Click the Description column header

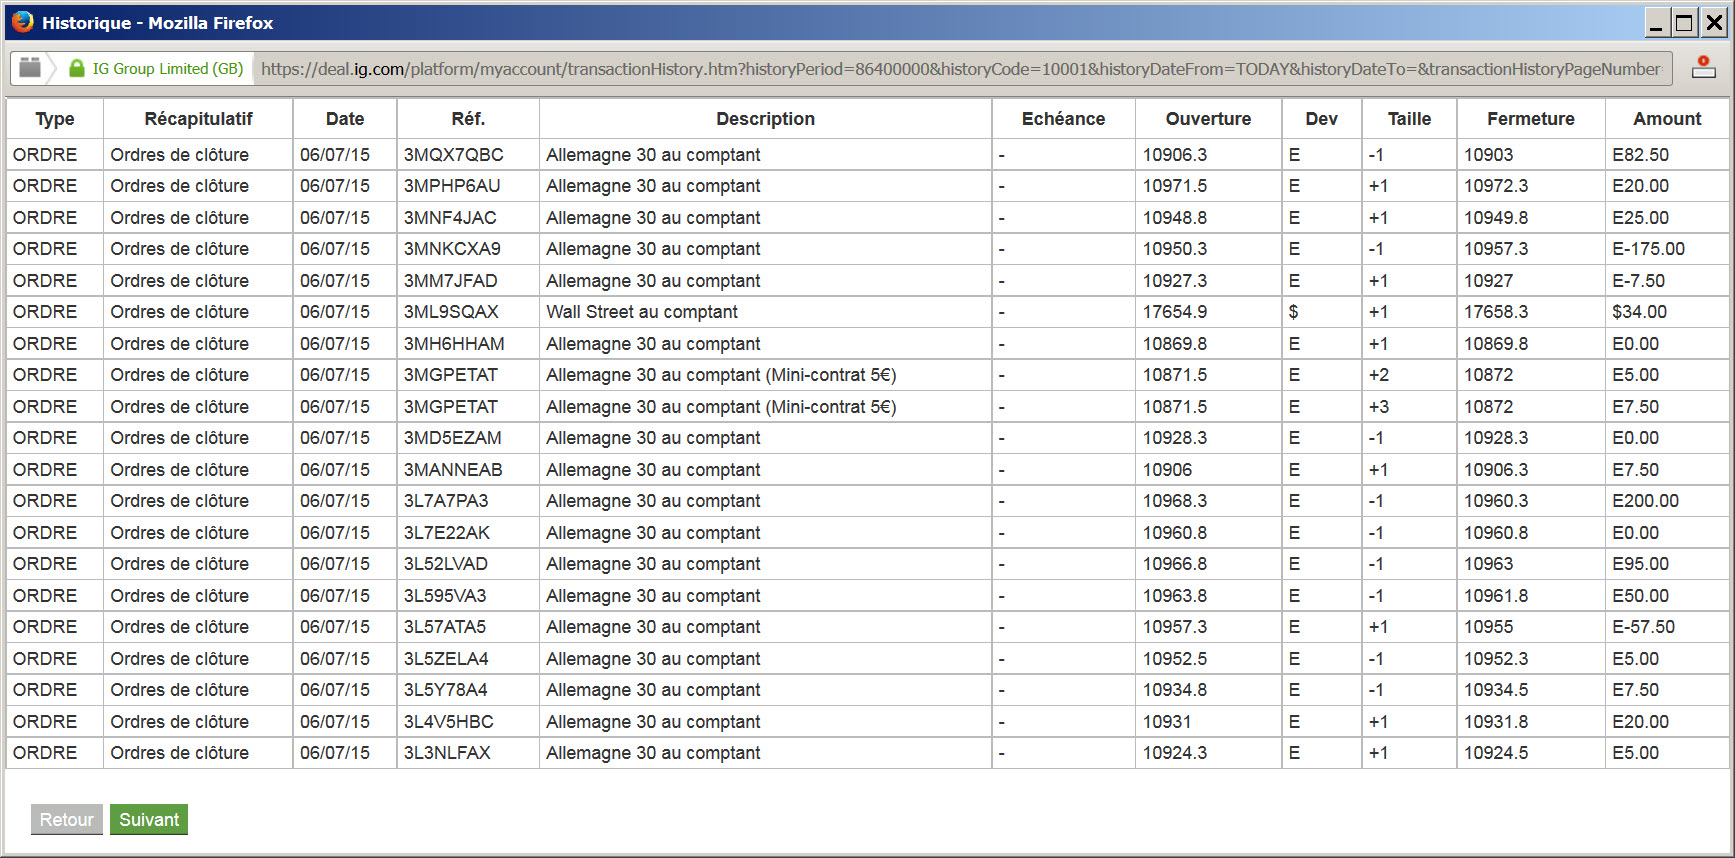766,119
